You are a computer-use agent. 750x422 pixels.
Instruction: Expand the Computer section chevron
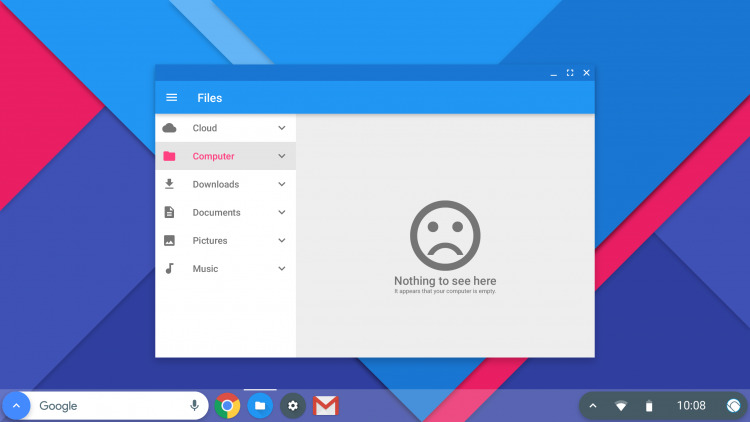click(x=282, y=156)
